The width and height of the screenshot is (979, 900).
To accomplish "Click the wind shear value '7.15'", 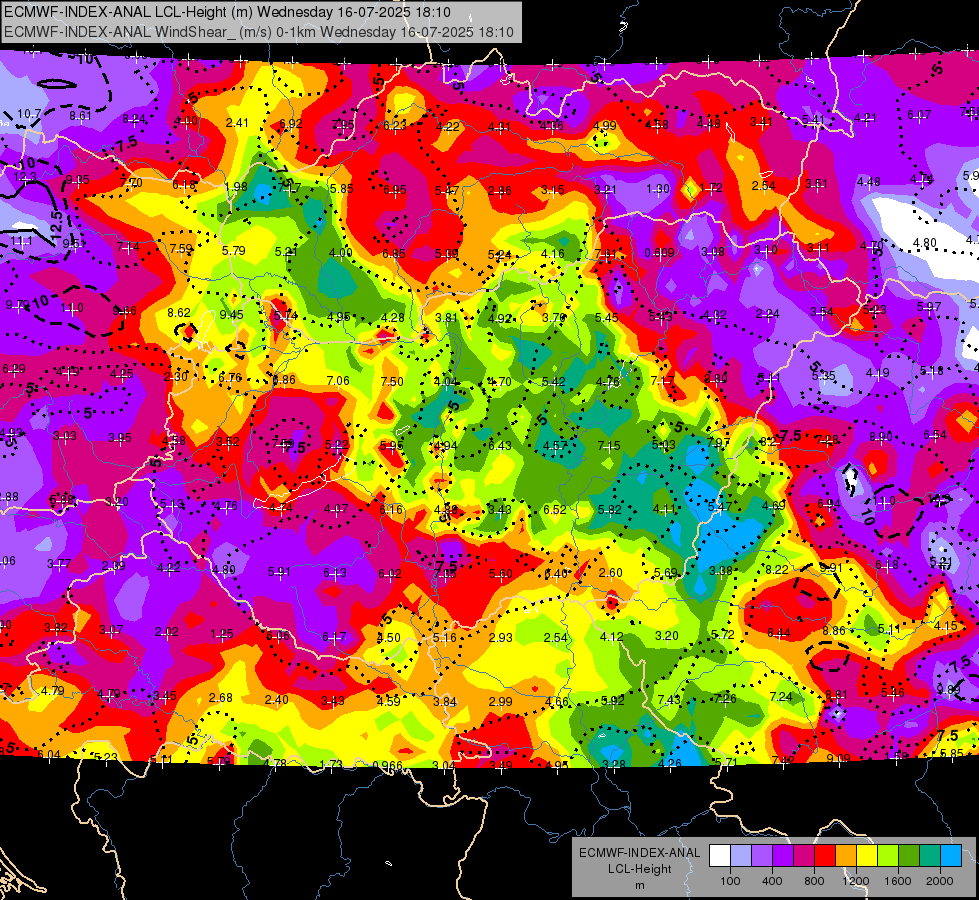I will [x=609, y=445].
